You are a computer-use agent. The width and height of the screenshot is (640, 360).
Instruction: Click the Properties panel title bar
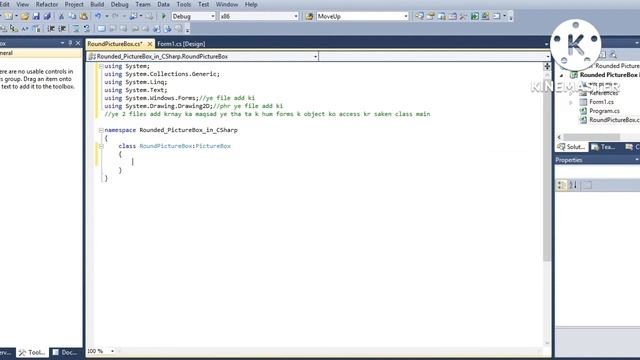coord(597,160)
